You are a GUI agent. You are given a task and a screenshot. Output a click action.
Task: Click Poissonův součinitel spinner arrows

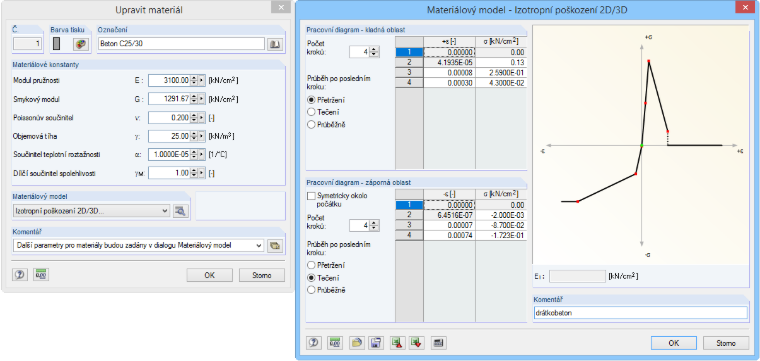(194, 118)
